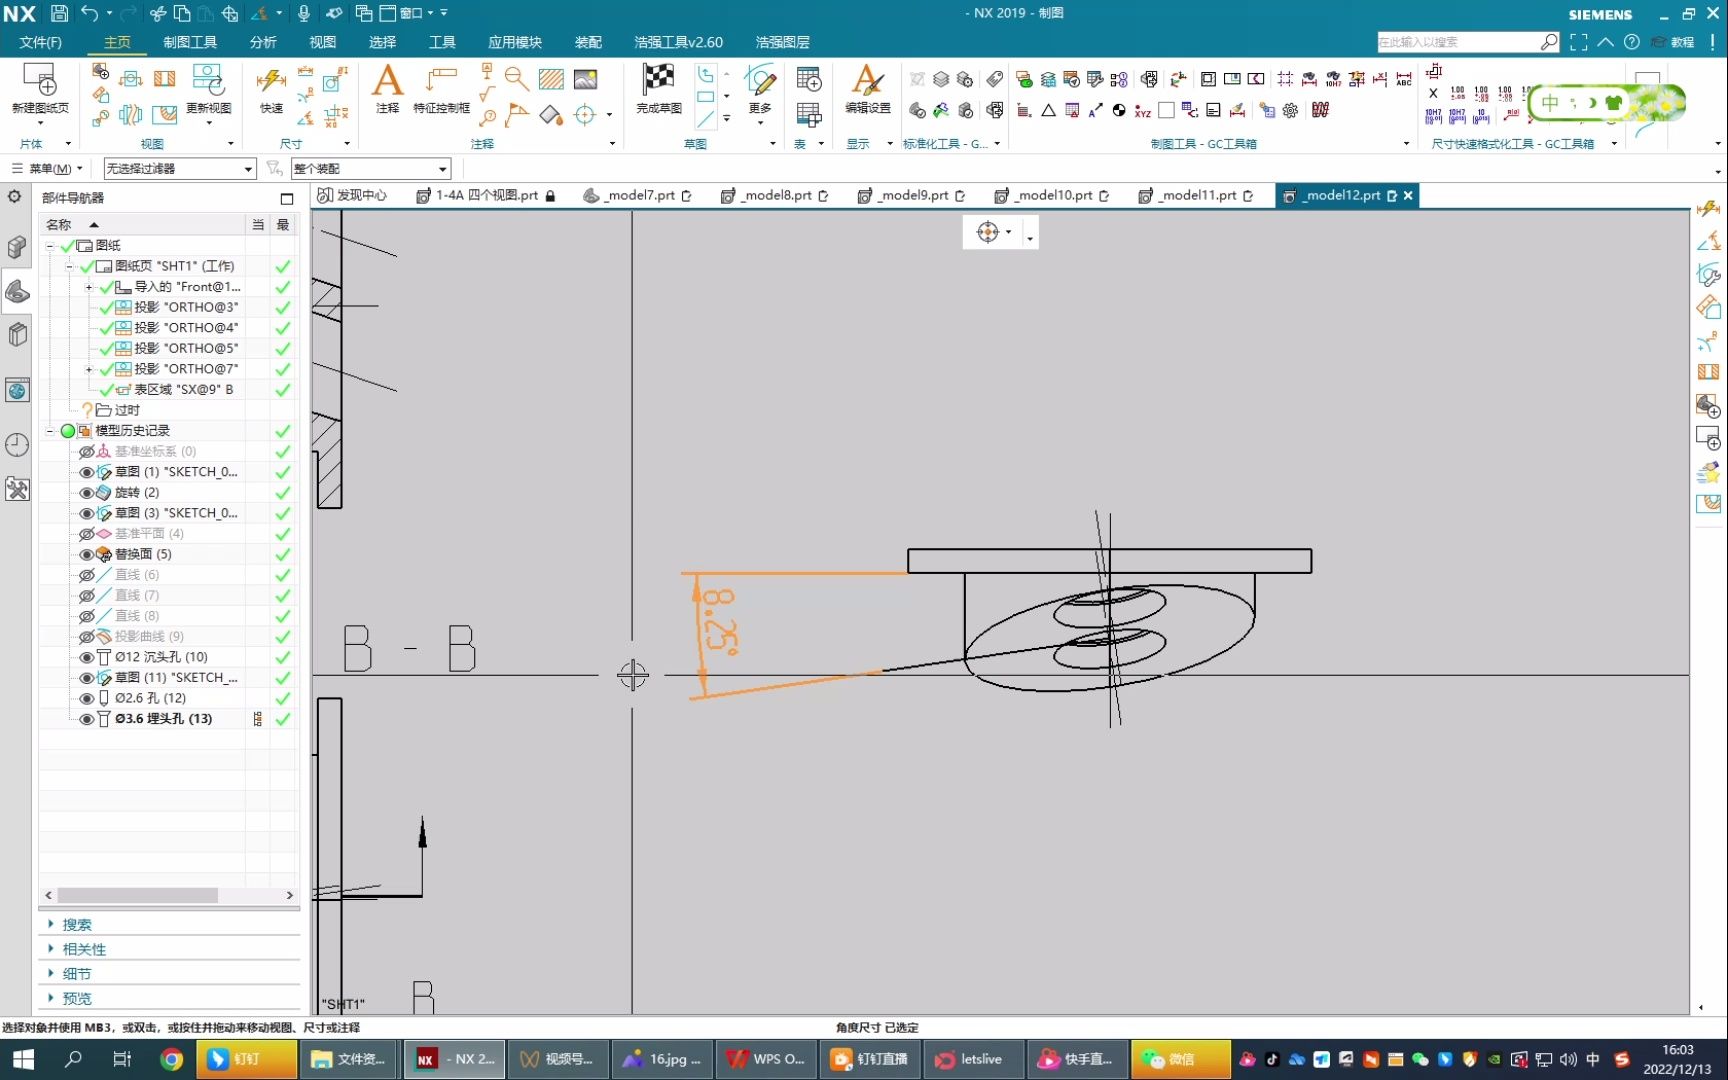Click the Finish Sketch checkered flag
Image resolution: width=1728 pixels, height=1080 pixels.
coord(658,80)
